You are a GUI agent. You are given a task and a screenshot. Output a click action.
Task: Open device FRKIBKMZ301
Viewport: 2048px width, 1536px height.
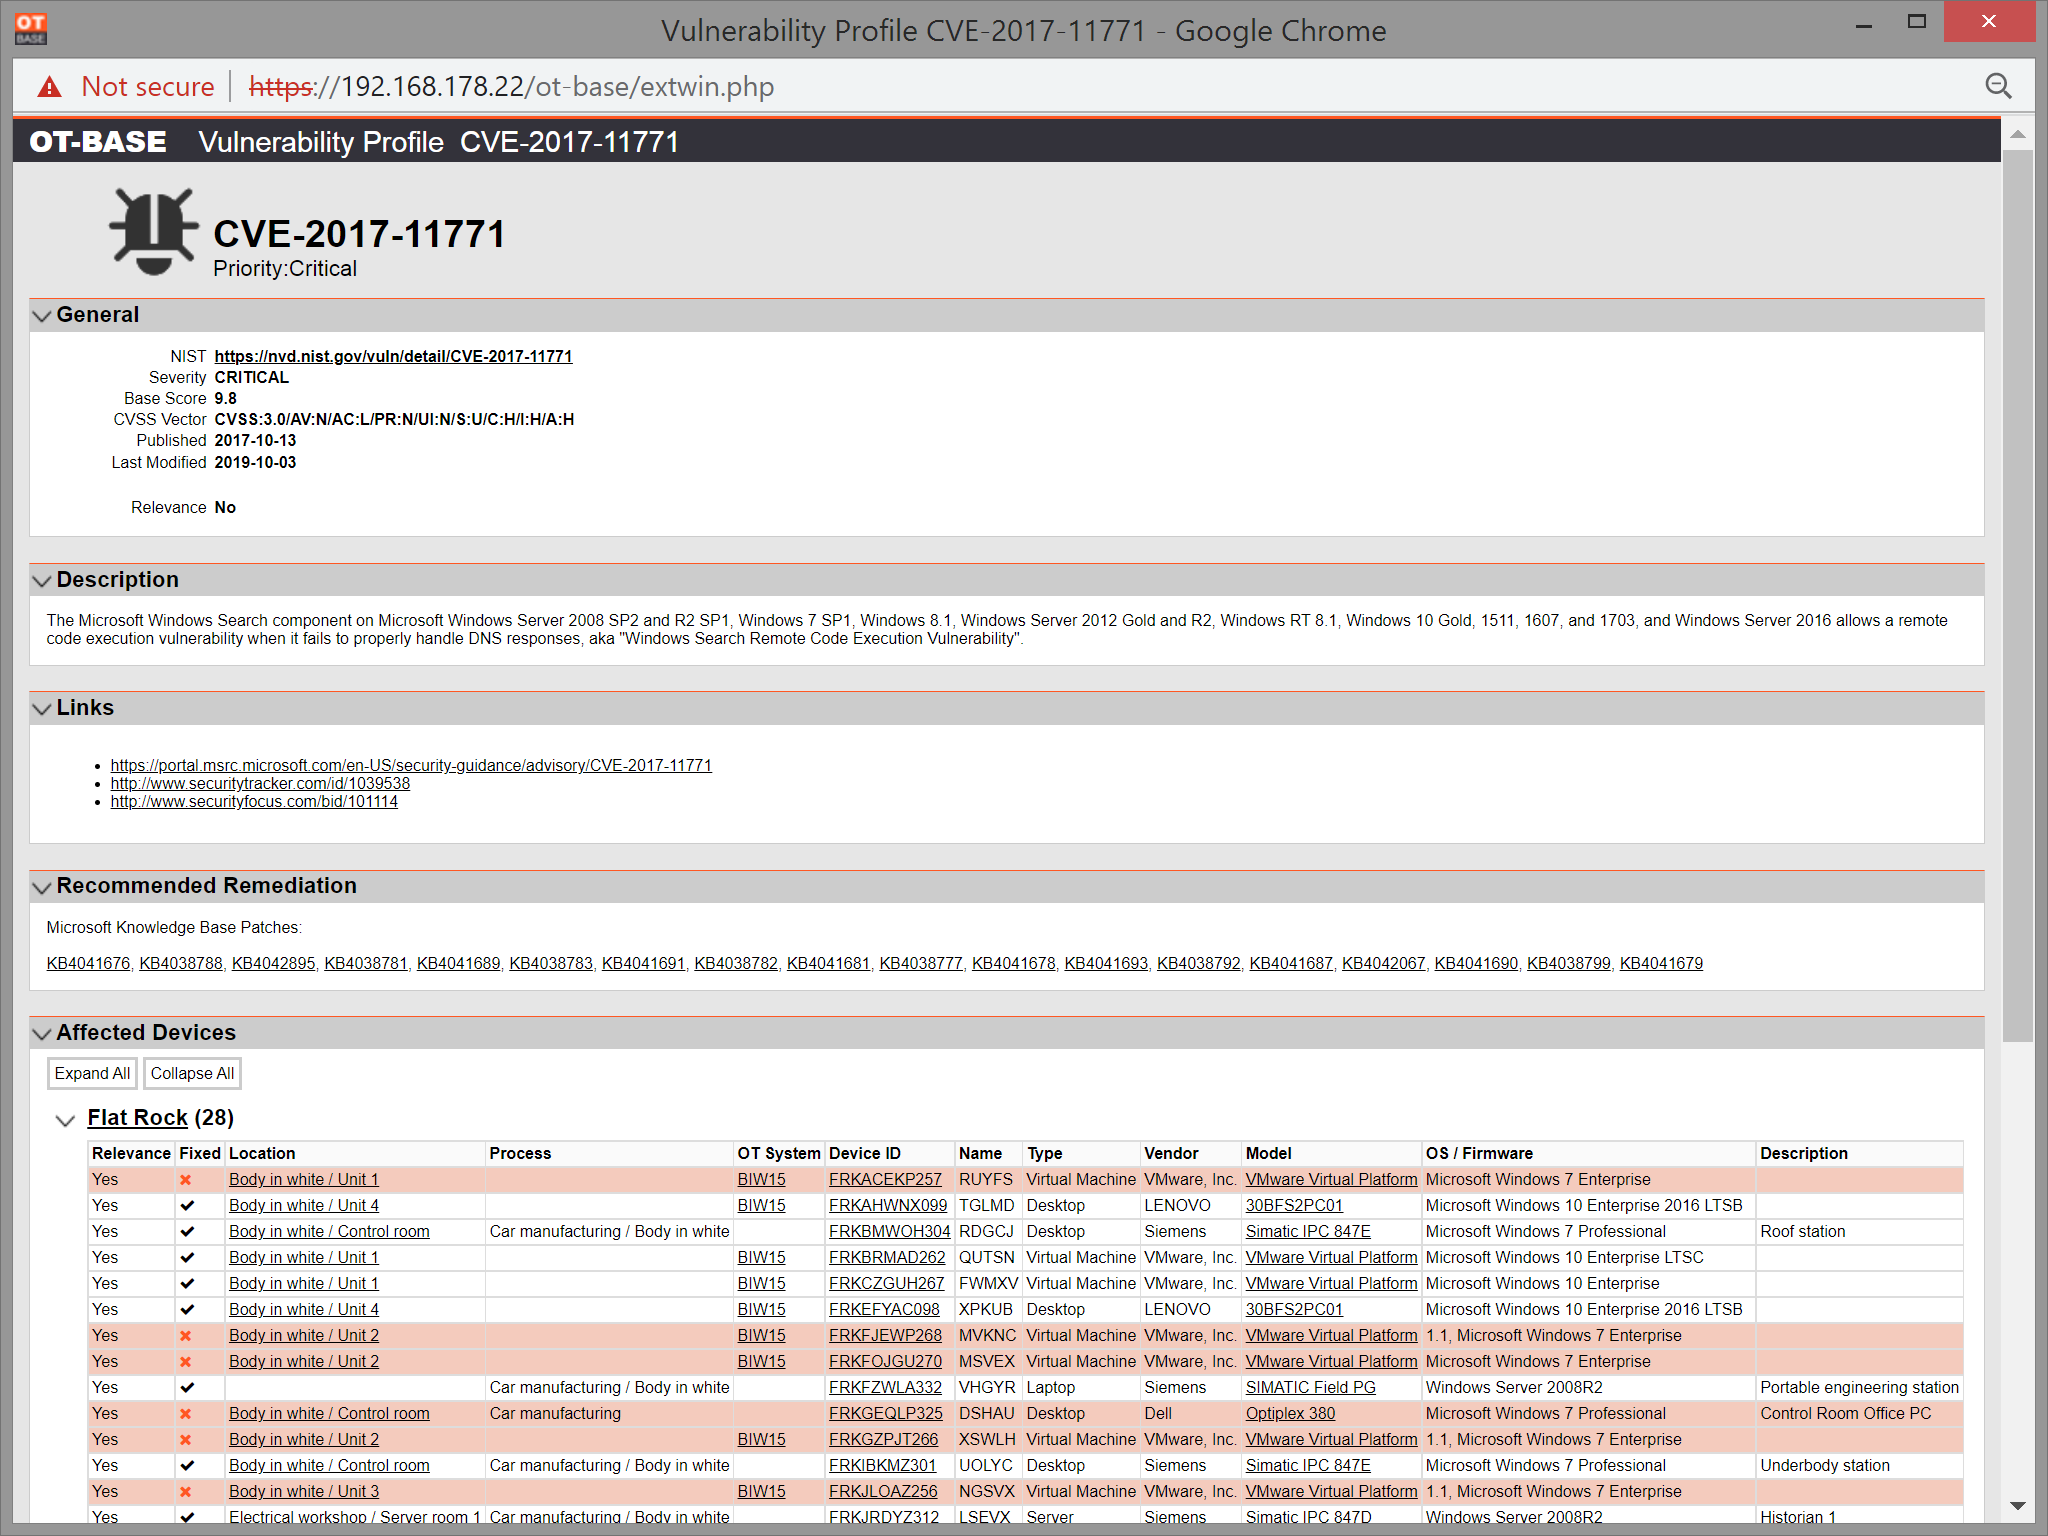click(x=882, y=1466)
